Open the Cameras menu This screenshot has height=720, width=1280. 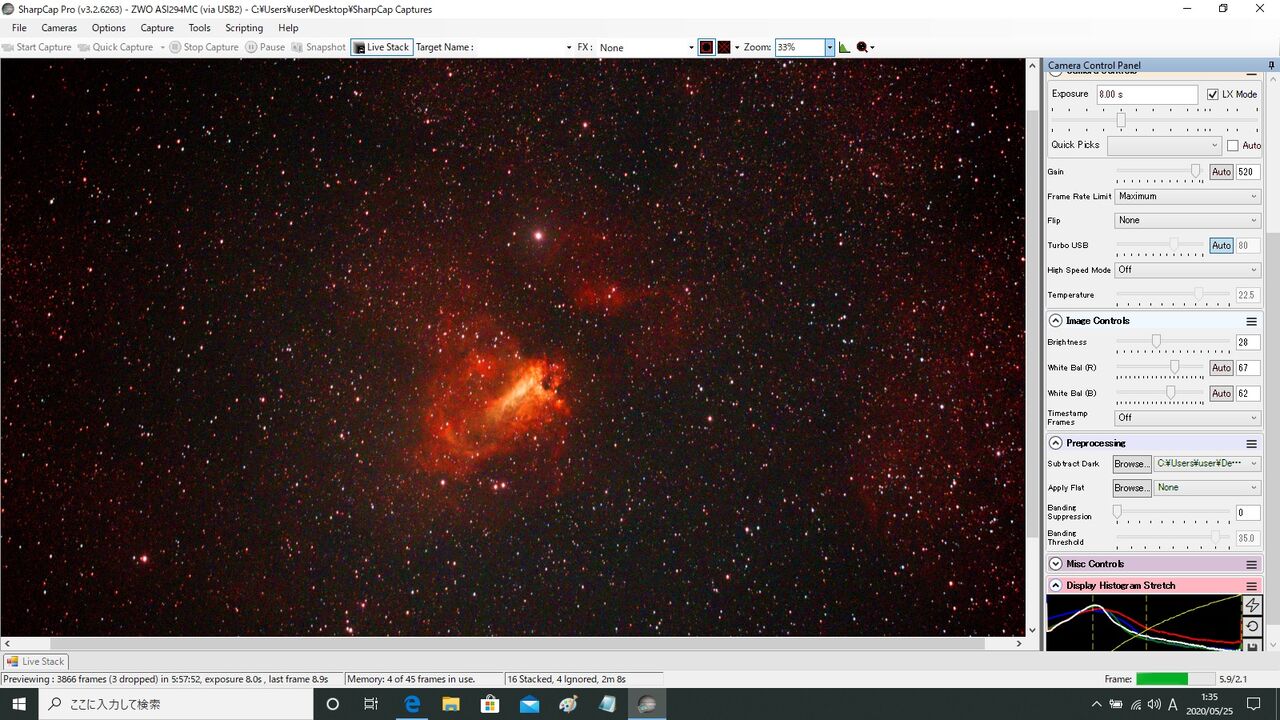click(x=59, y=28)
